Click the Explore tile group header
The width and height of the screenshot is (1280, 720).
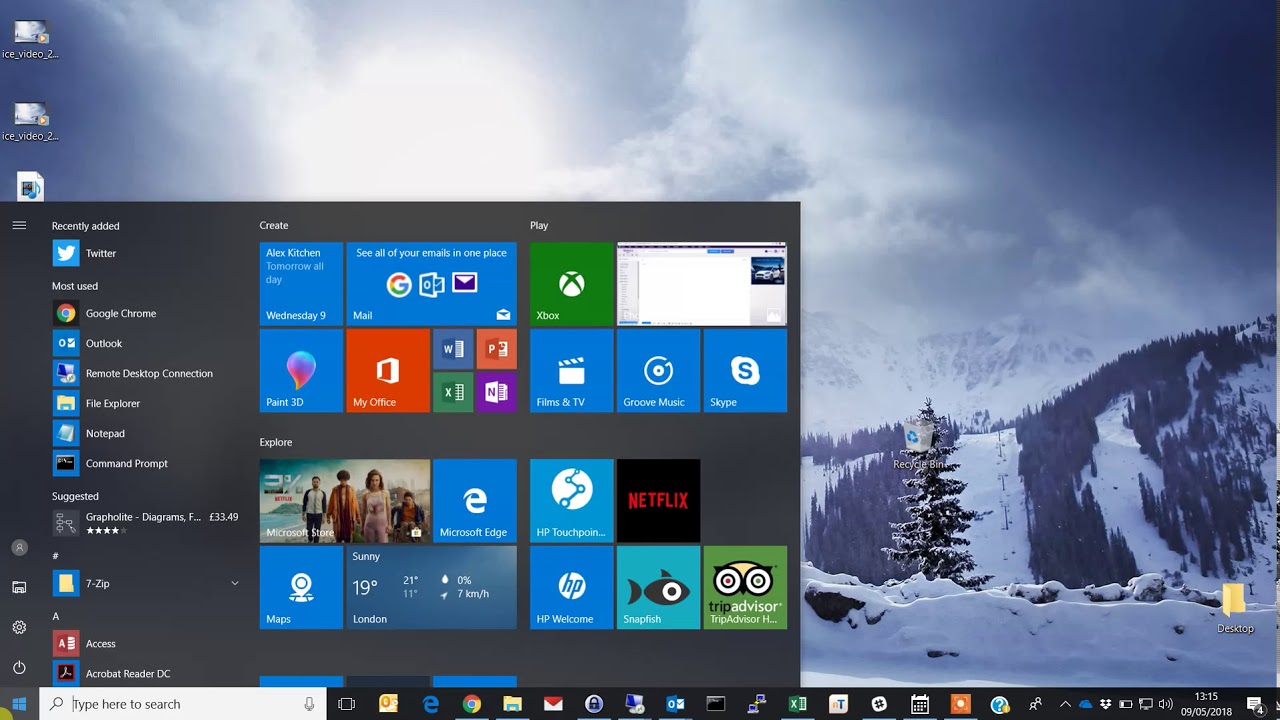276,442
